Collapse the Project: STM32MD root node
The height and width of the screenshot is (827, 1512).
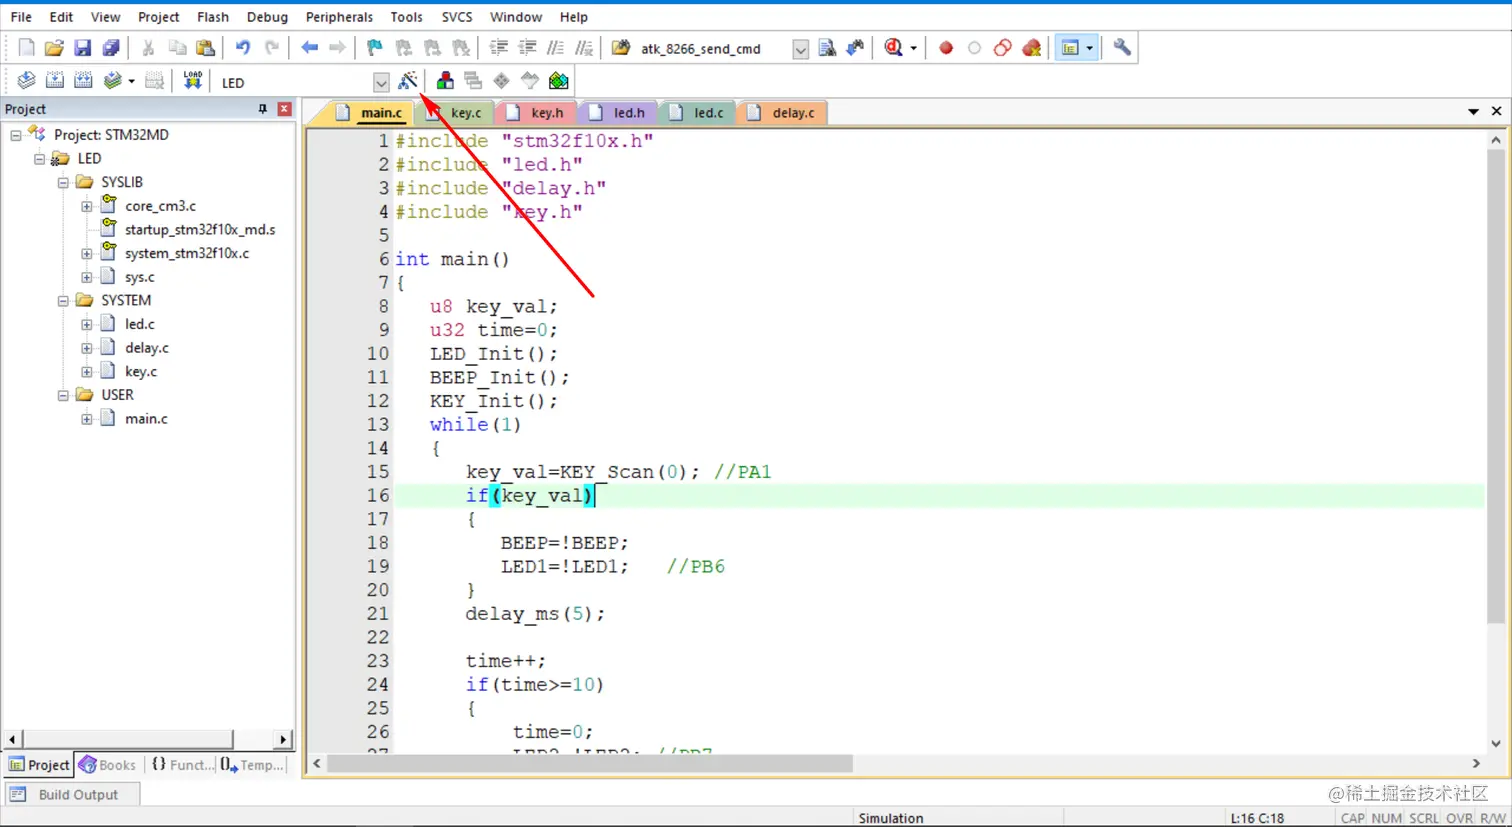click(16, 135)
